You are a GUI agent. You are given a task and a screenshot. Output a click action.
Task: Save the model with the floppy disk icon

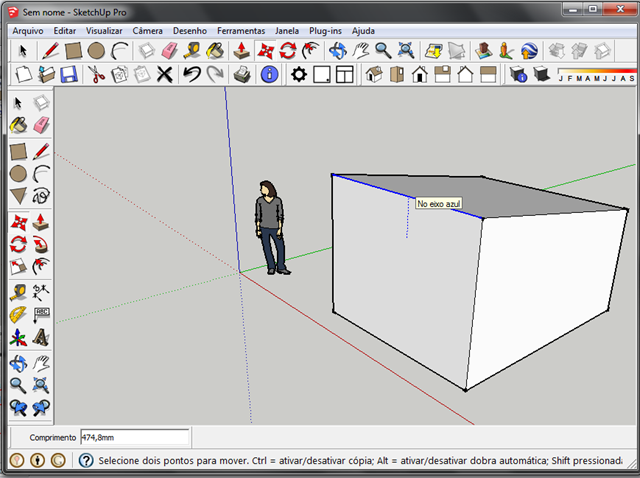click(69, 75)
